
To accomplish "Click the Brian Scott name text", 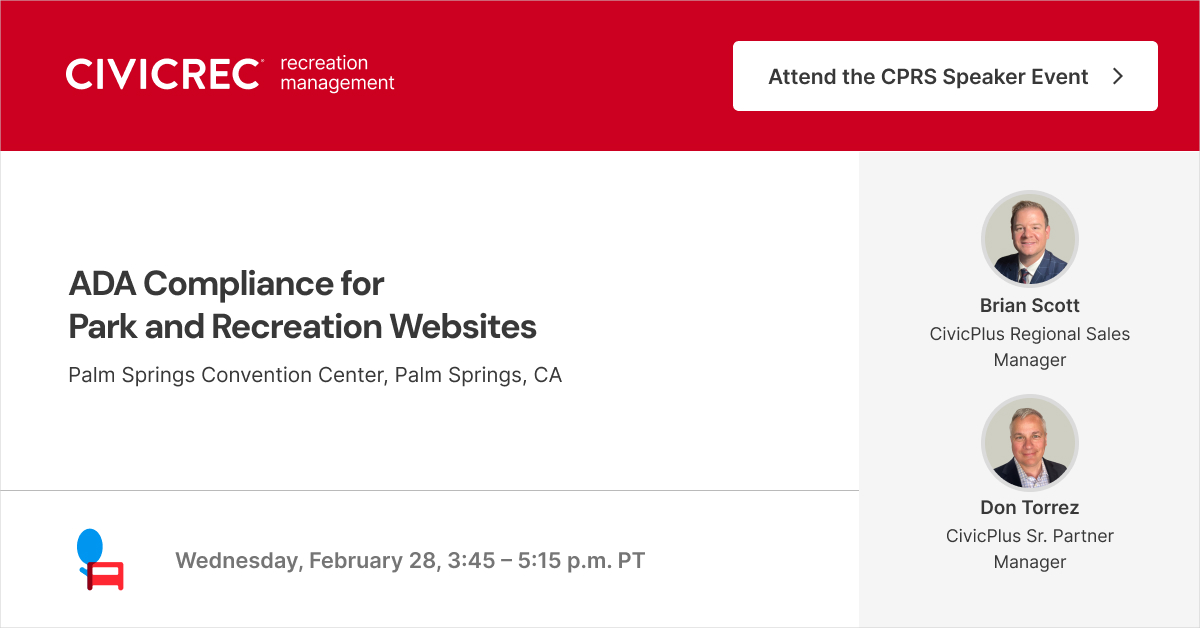I will [1029, 306].
